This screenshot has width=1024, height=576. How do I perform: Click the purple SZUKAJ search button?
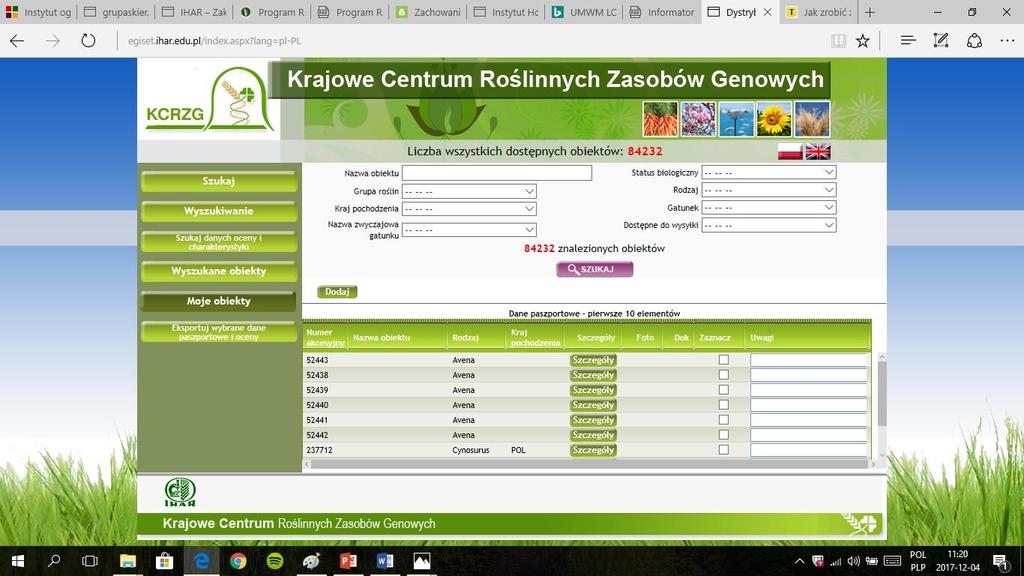pos(594,269)
